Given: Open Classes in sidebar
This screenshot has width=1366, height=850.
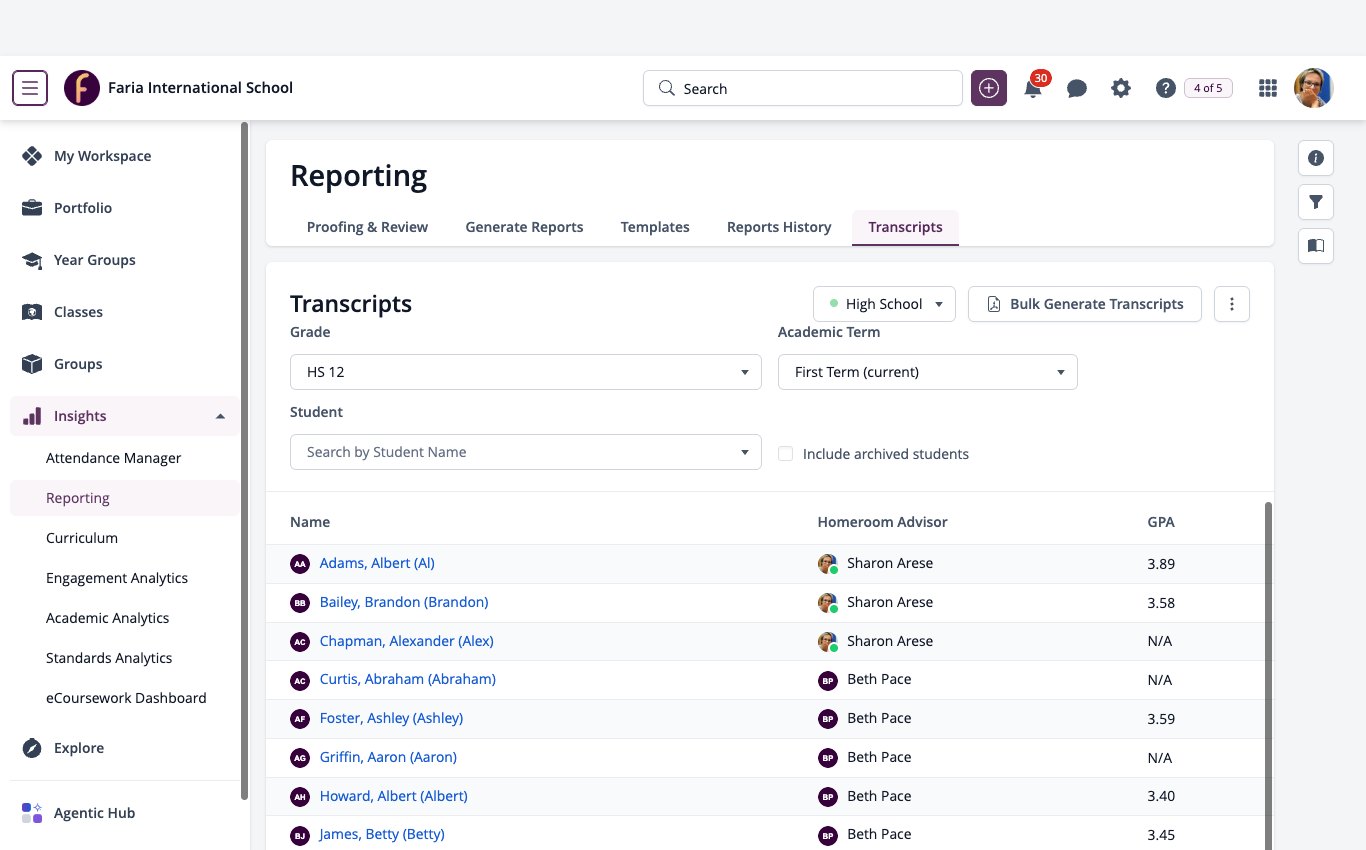Looking at the screenshot, I should pos(124,312).
